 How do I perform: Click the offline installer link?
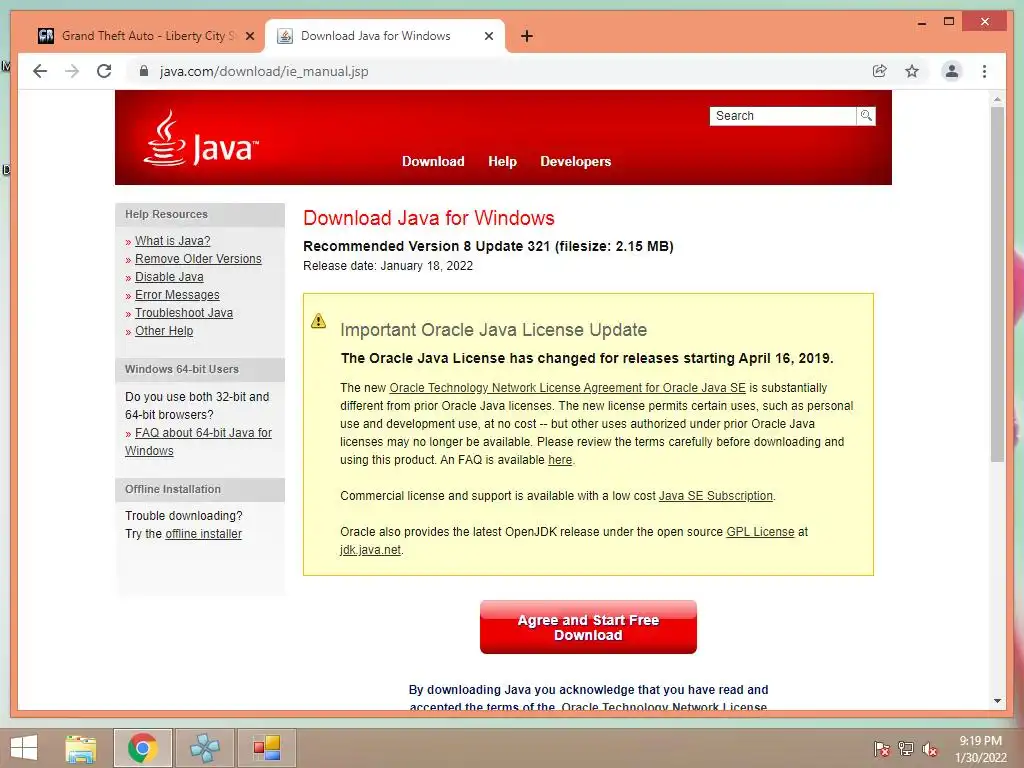(x=203, y=534)
